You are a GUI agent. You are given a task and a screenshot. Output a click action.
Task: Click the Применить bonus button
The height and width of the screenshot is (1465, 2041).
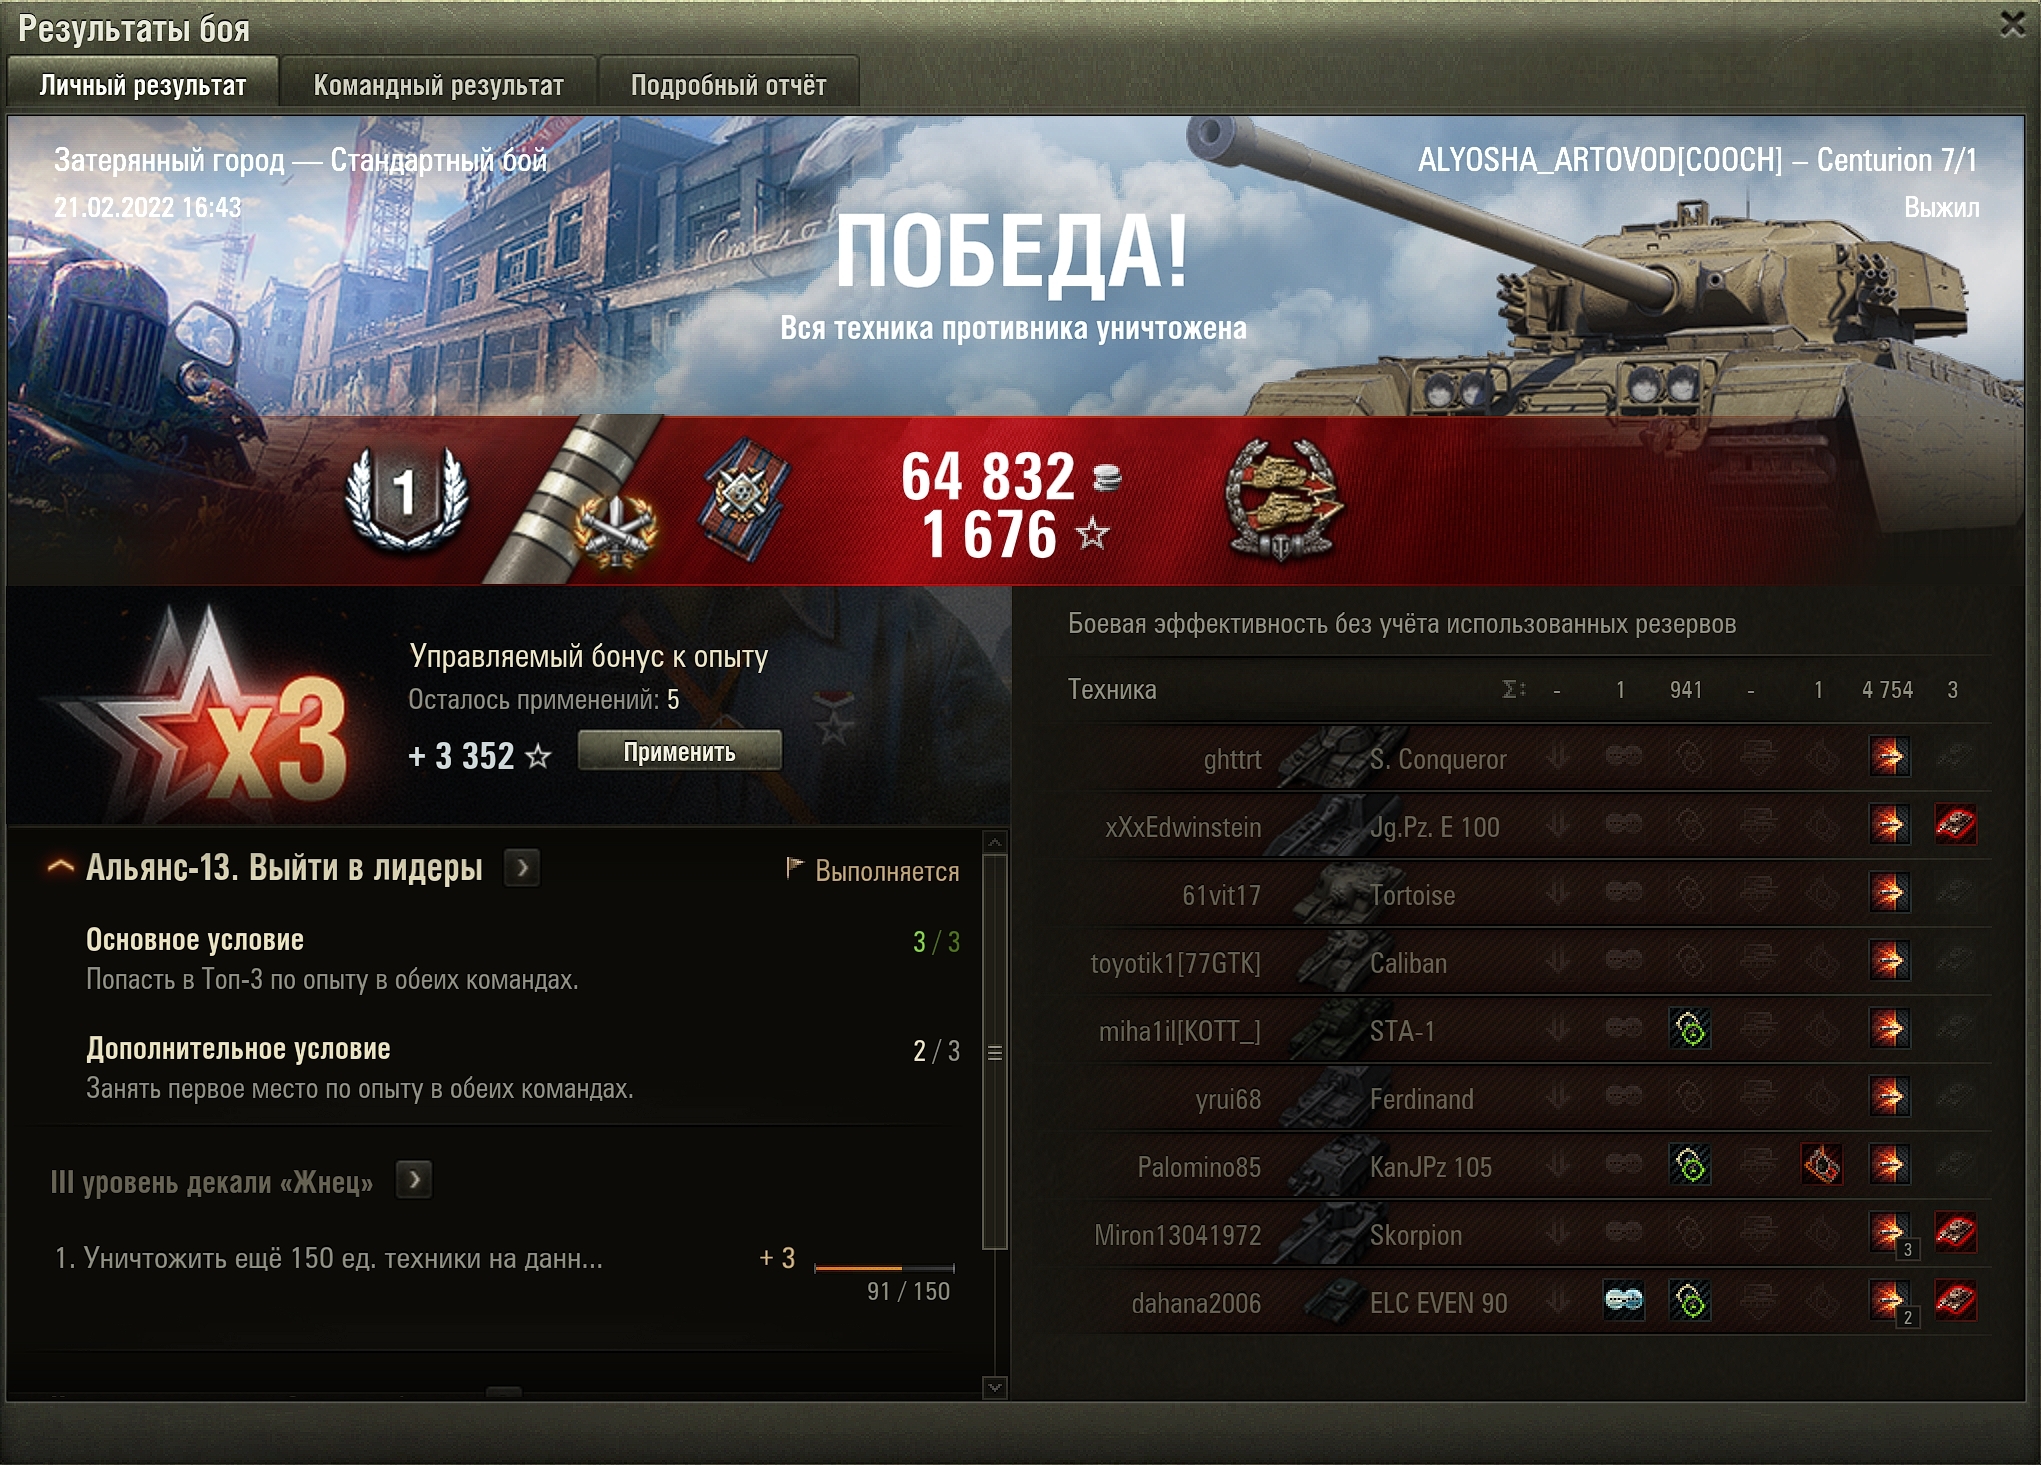[680, 752]
